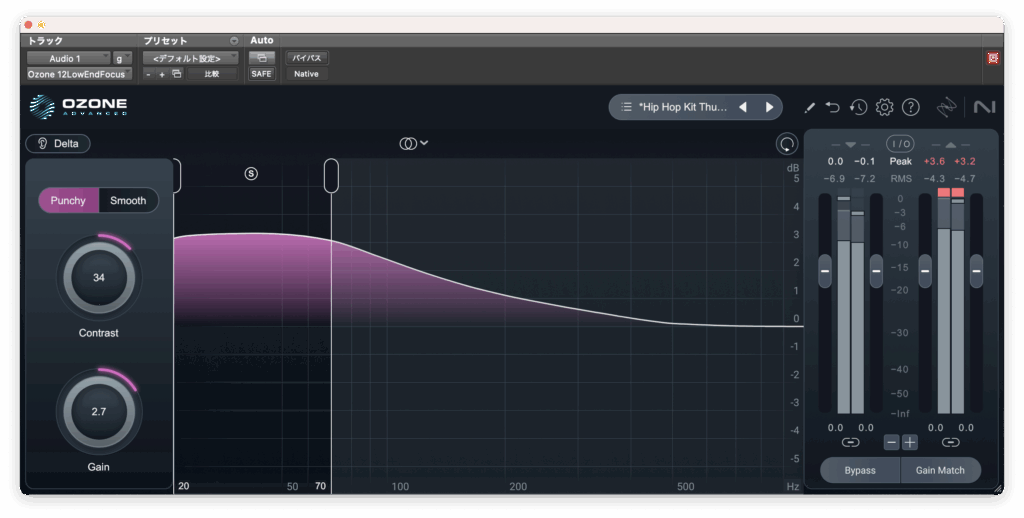
Task: Click the pencil edit icon
Action: pos(809,107)
